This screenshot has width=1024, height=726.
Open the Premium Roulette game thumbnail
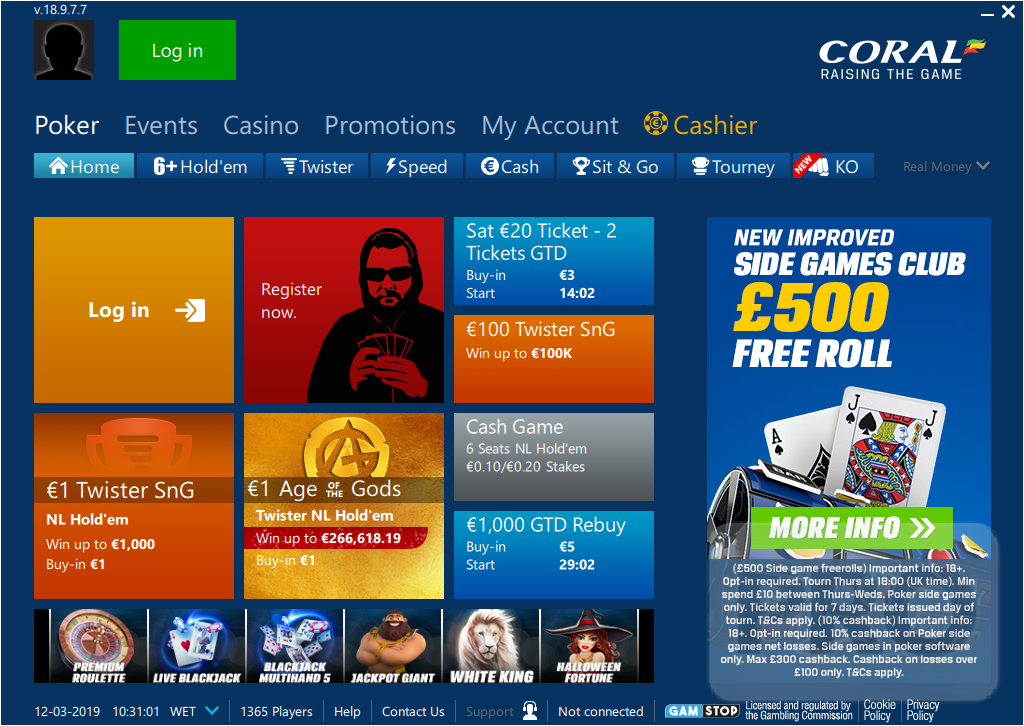point(99,646)
